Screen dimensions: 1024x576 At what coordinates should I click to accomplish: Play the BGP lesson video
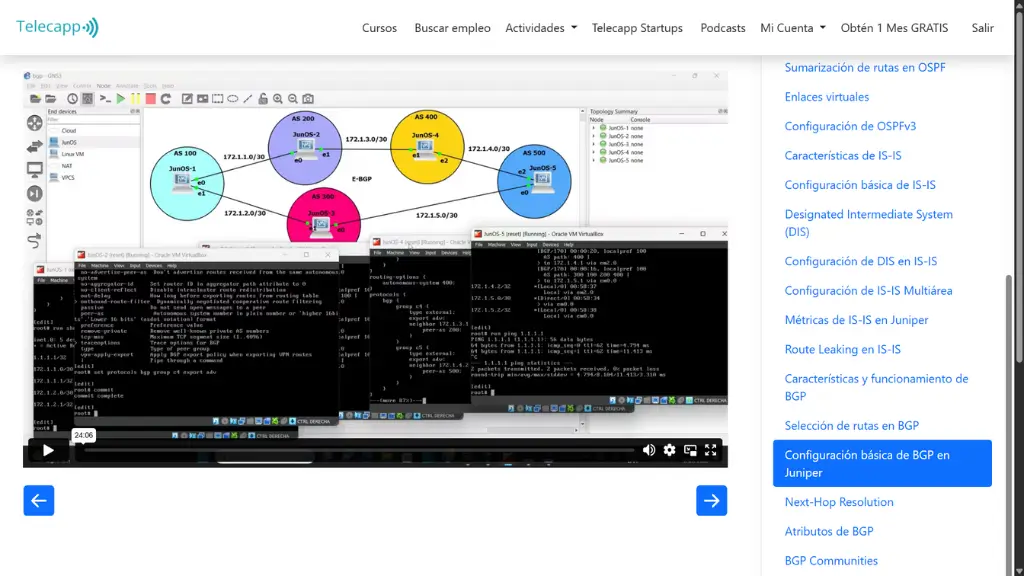pyautogui.click(x=47, y=450)
